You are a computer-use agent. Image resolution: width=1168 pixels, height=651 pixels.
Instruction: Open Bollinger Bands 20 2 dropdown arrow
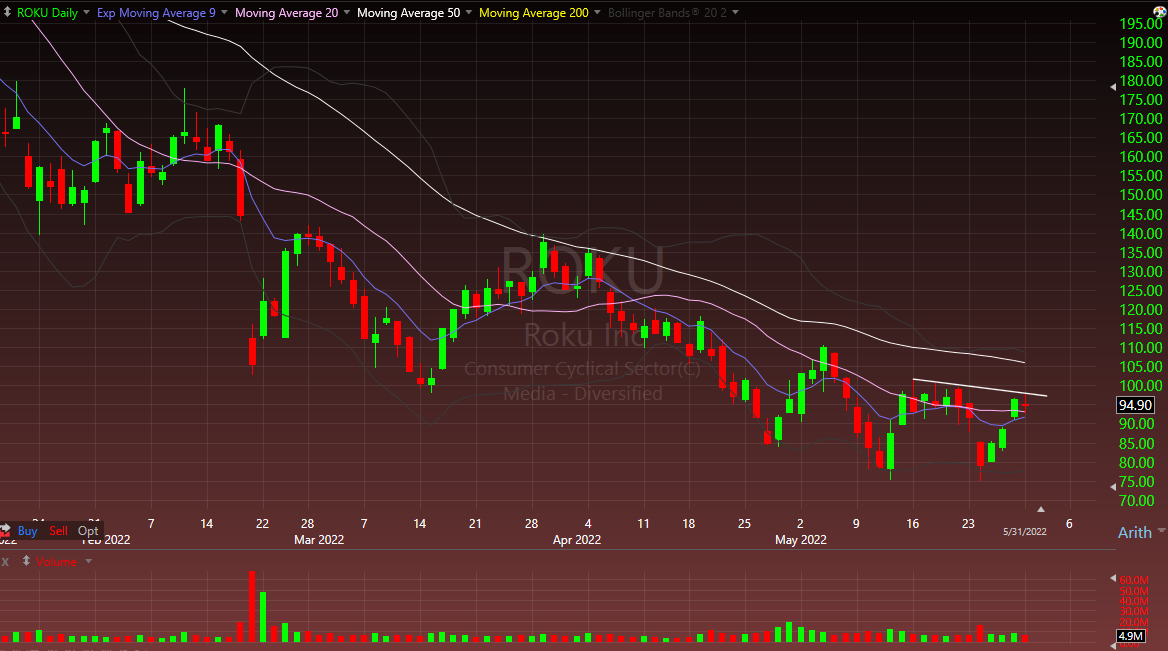pos(736,13)
